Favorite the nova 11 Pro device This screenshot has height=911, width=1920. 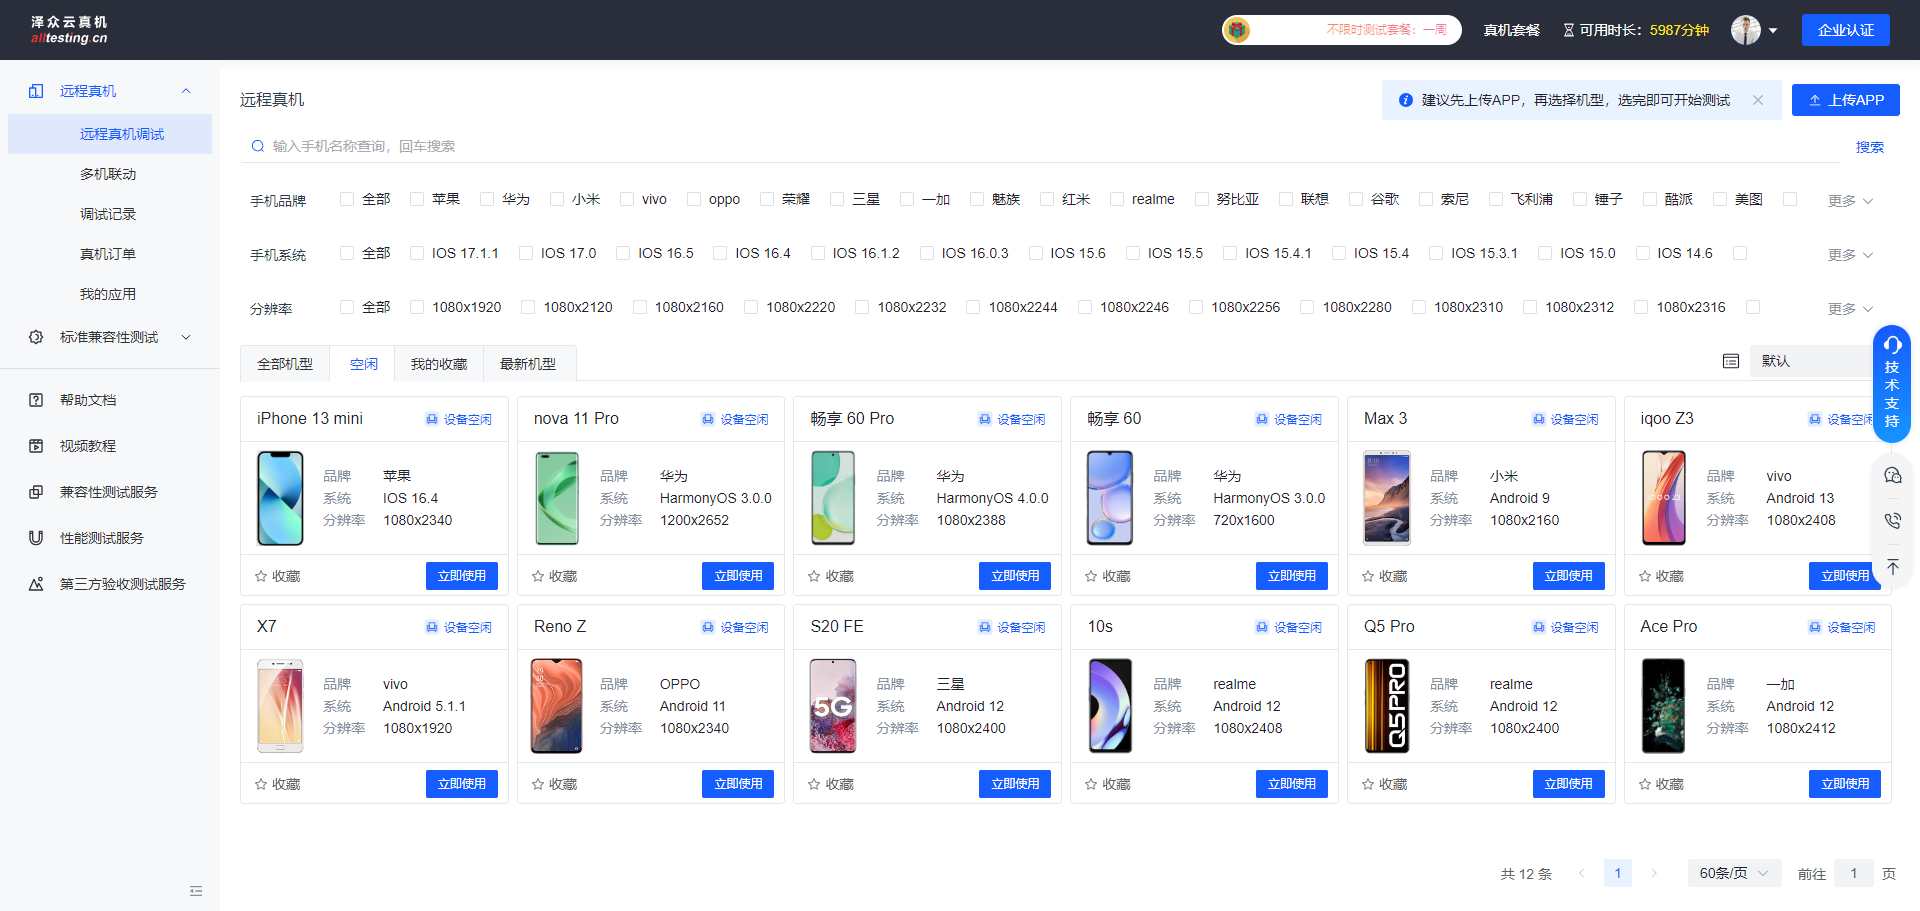pyautogui.click(x=538, y=576)
